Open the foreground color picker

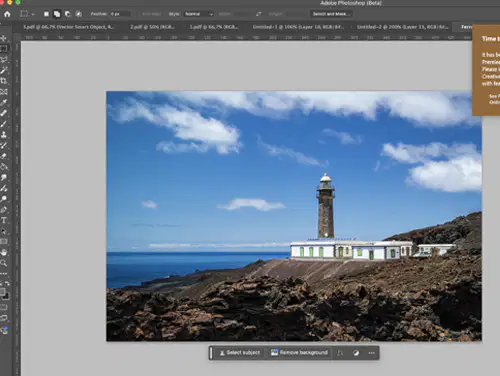click(x=2, y=291)
